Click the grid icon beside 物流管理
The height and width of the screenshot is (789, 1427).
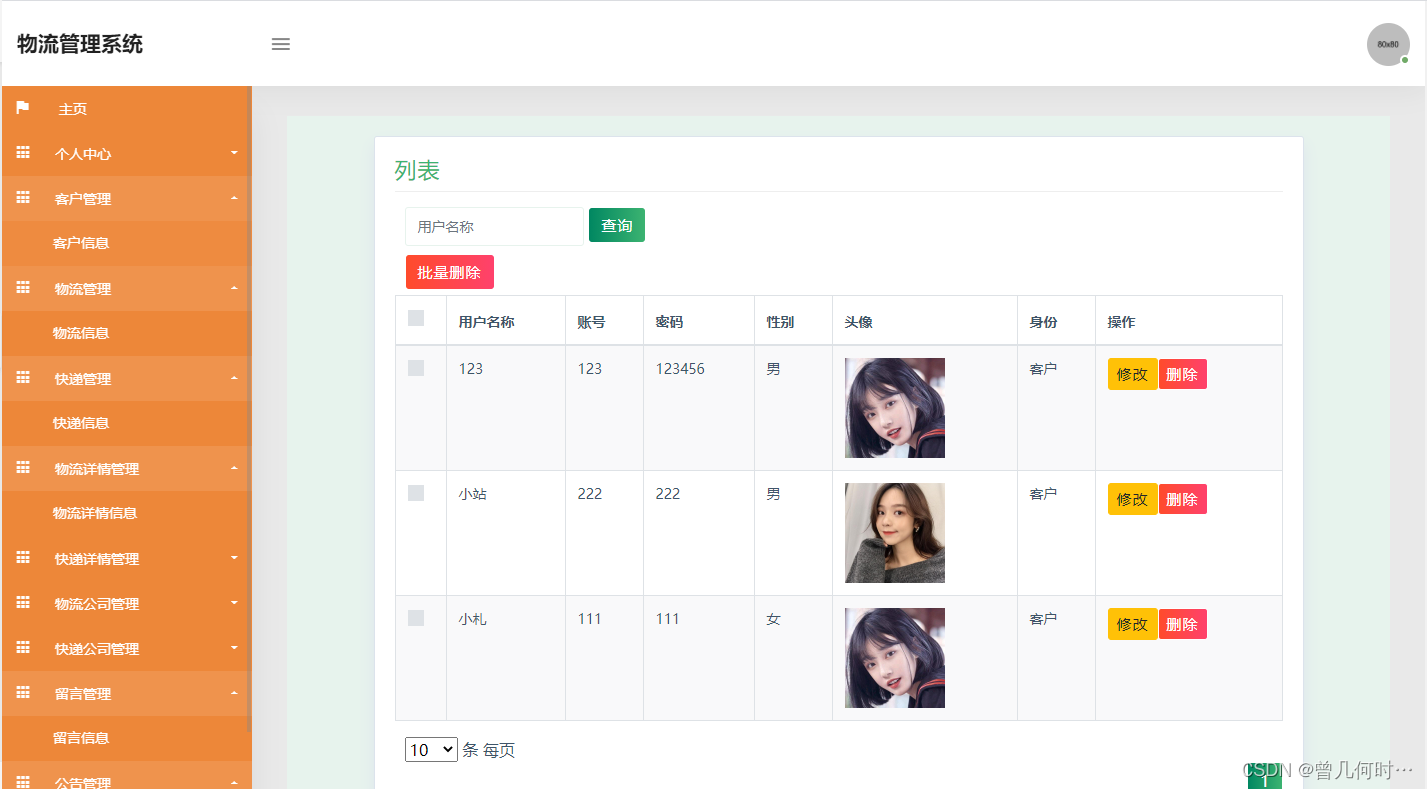click(x=23, y=288)
